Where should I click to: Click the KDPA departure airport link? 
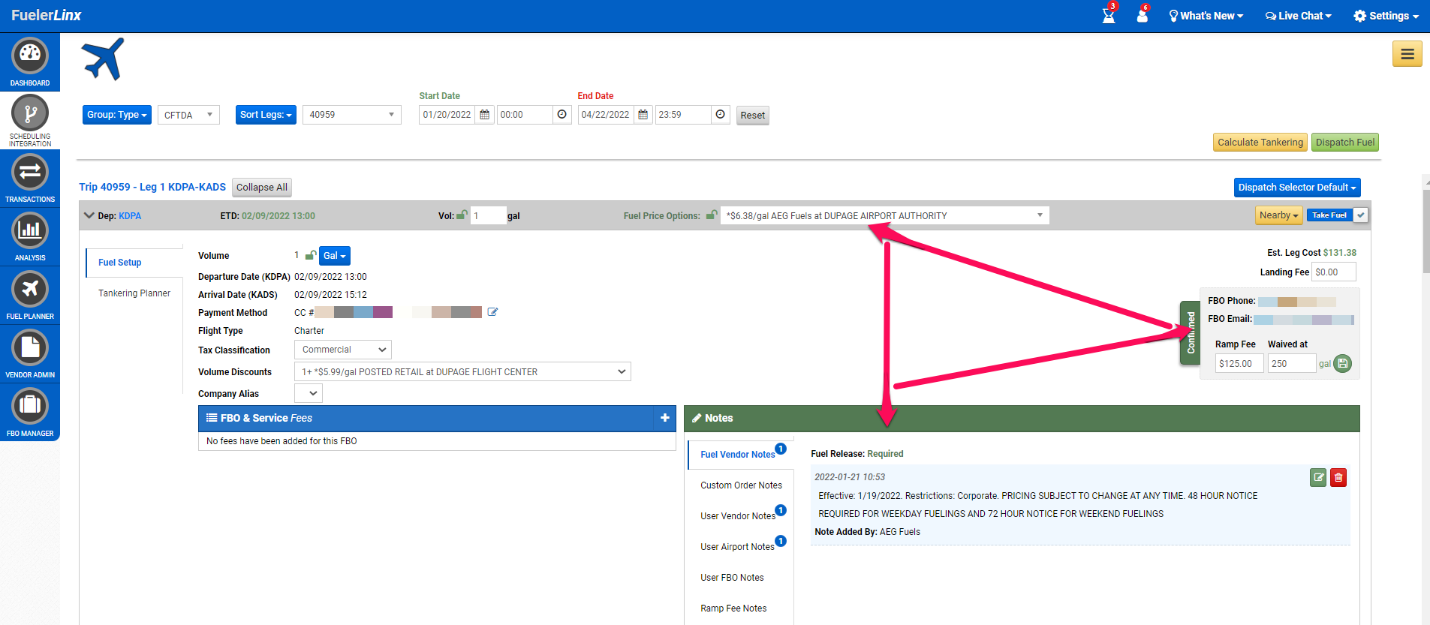pyautogui.click(x=132, y=215)
